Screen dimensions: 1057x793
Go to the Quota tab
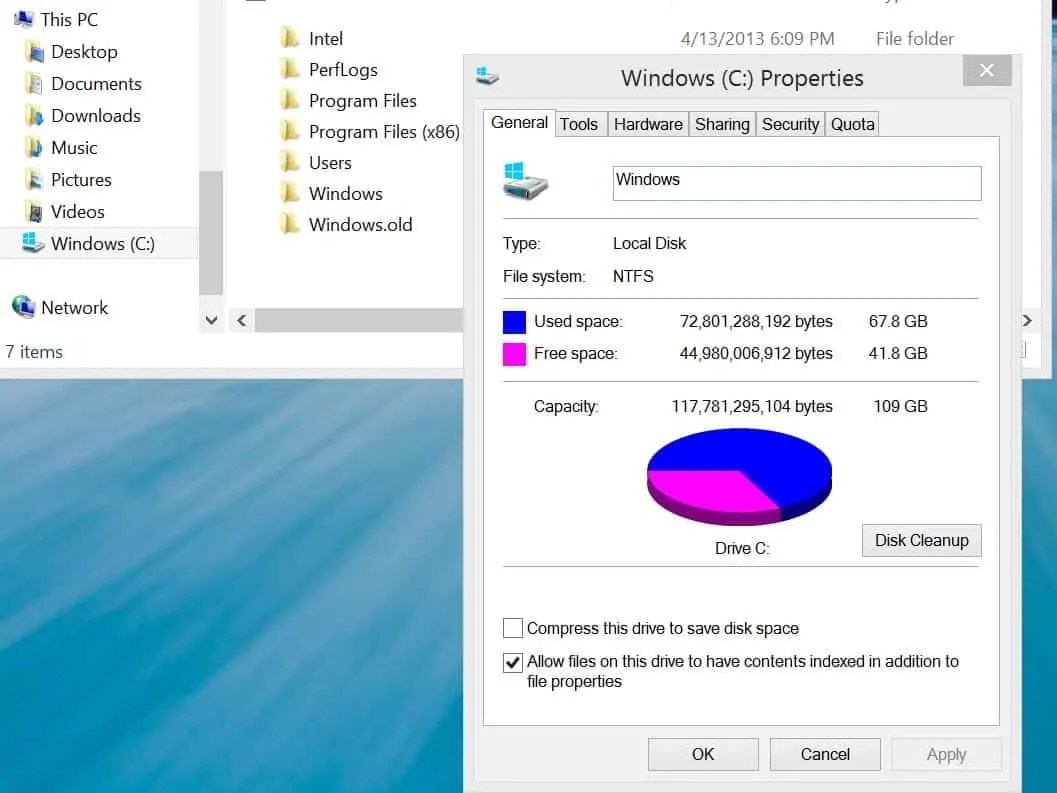point(852,124)
